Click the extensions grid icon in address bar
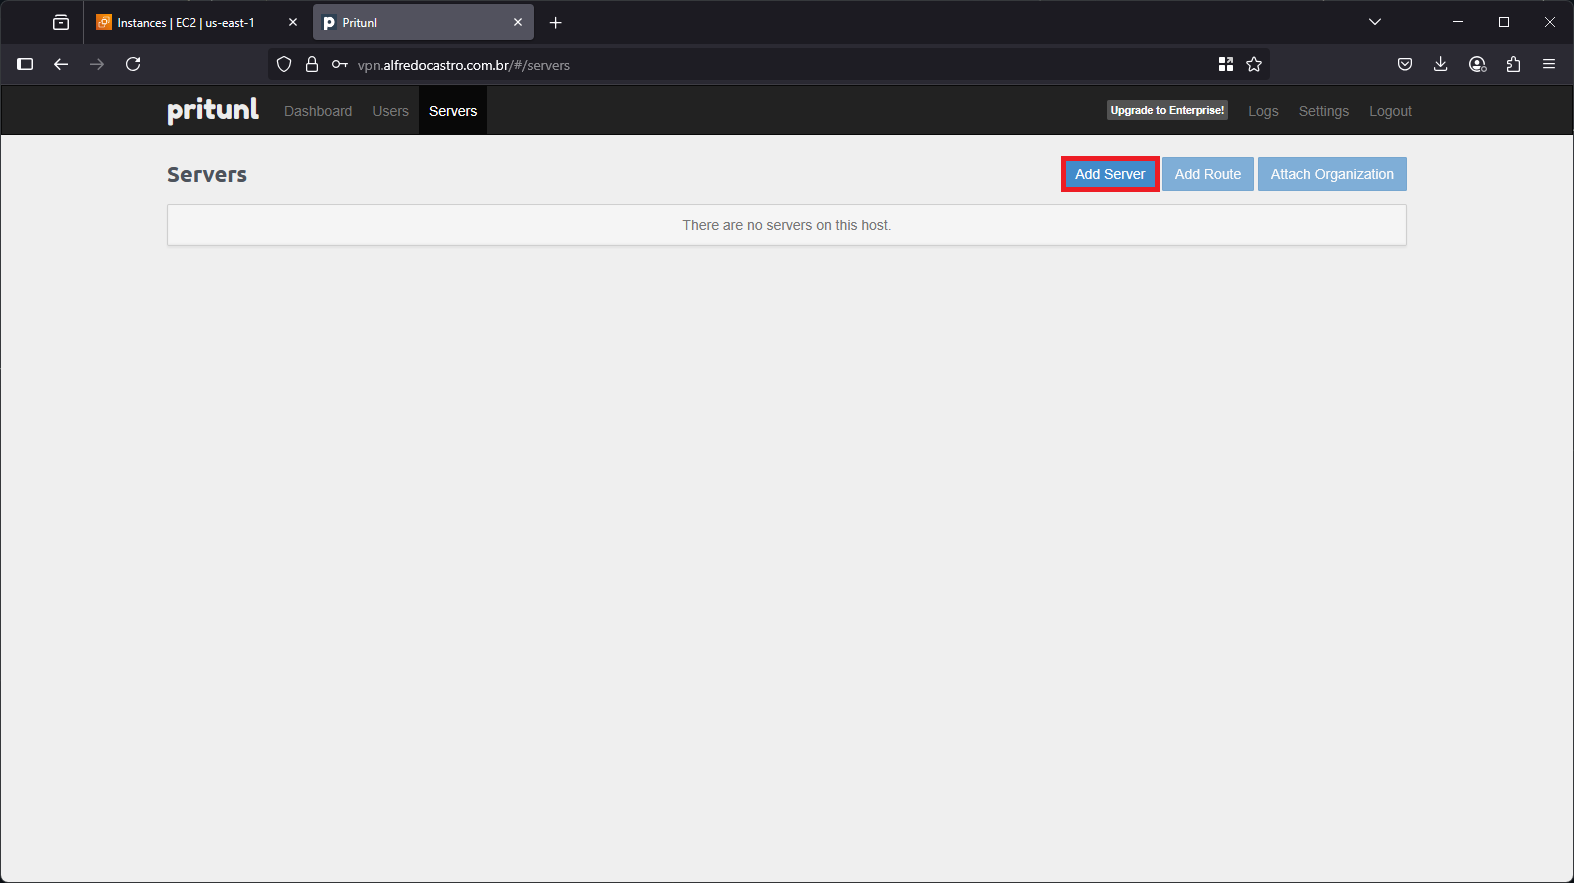 (x=1226, y=64)
